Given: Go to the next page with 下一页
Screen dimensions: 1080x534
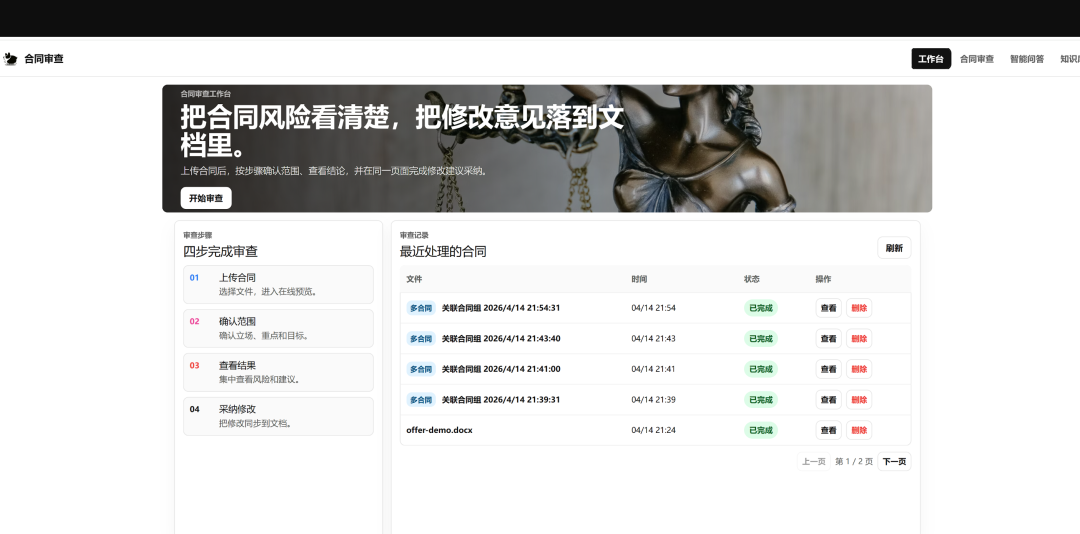Looking at the screenshot, I should click(x=894, y=462).
